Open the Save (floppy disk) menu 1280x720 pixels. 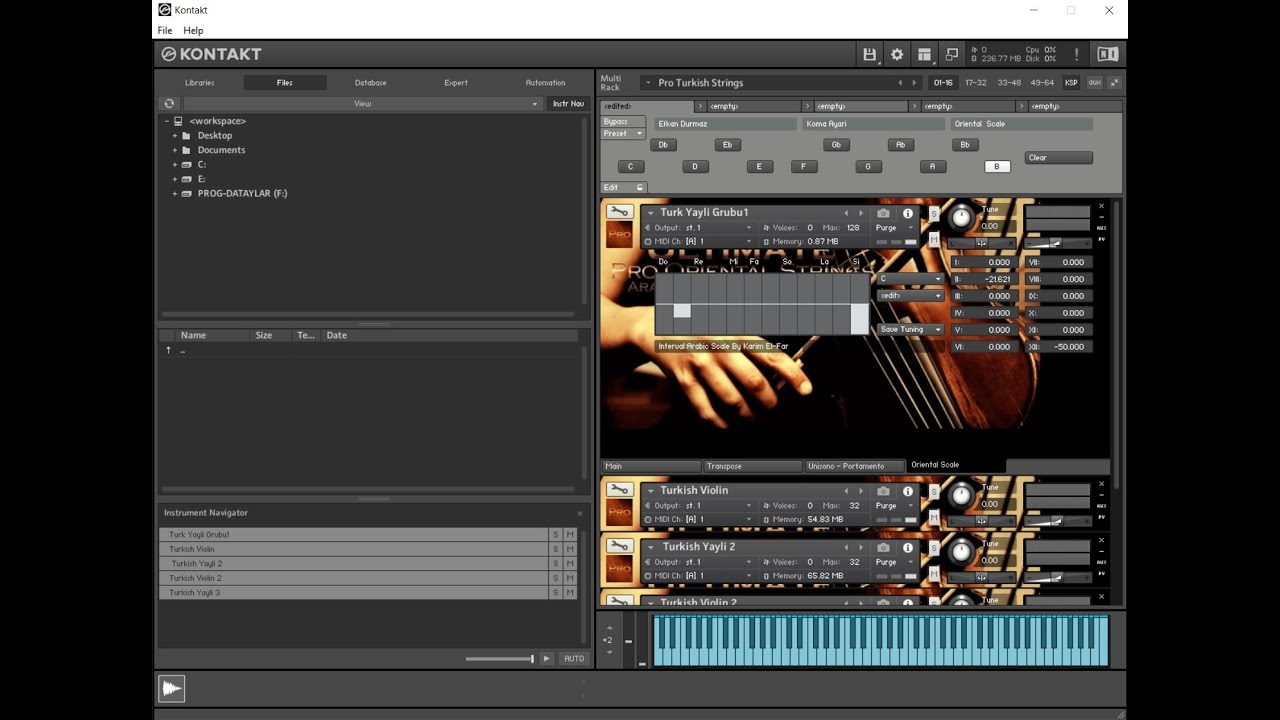point(870,54)
